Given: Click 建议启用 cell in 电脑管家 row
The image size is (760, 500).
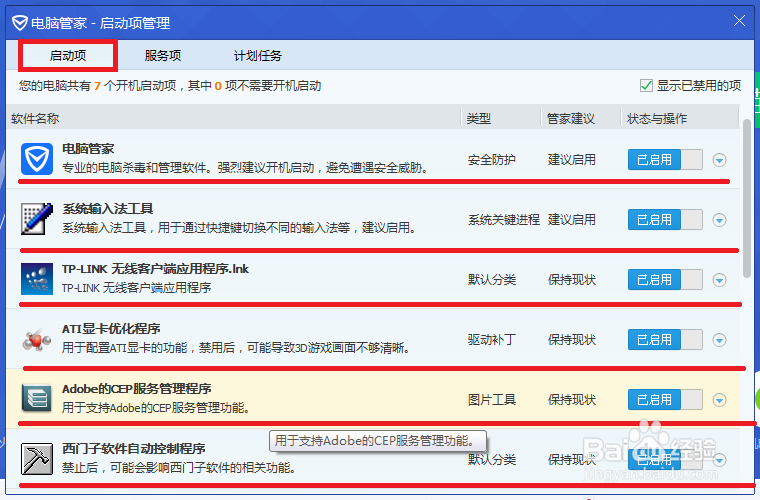Looking at the screenshot, I should point(571,159).
